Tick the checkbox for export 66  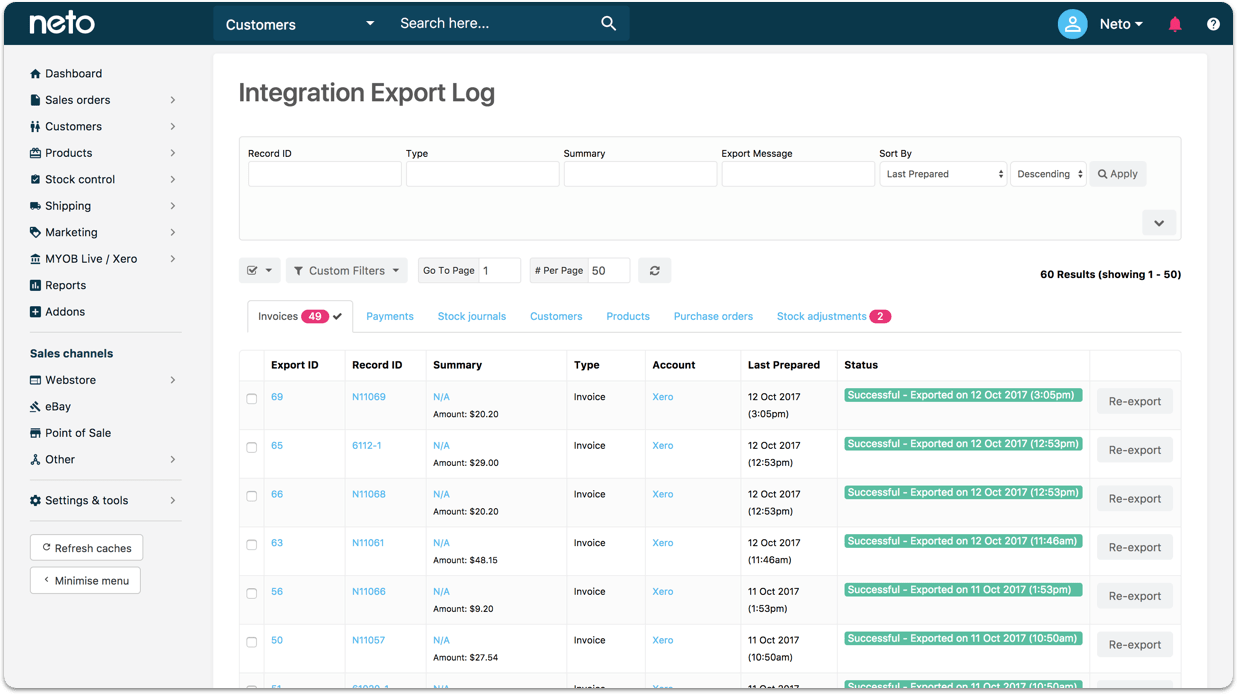(252, 497)
